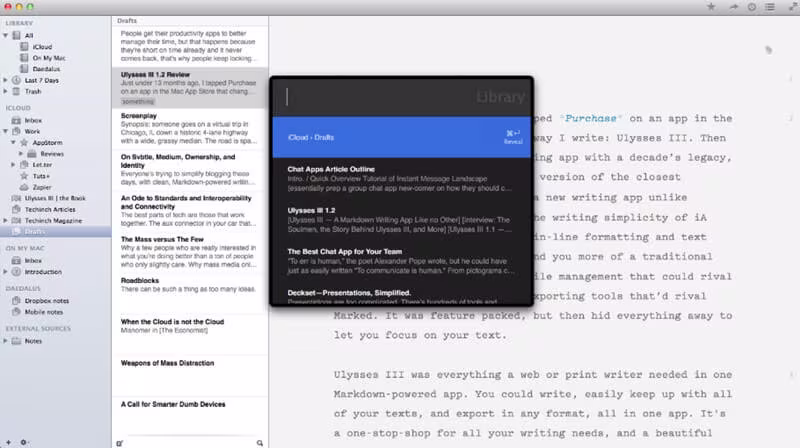Click the Reviews folder icon

click(x=32, y=154)
